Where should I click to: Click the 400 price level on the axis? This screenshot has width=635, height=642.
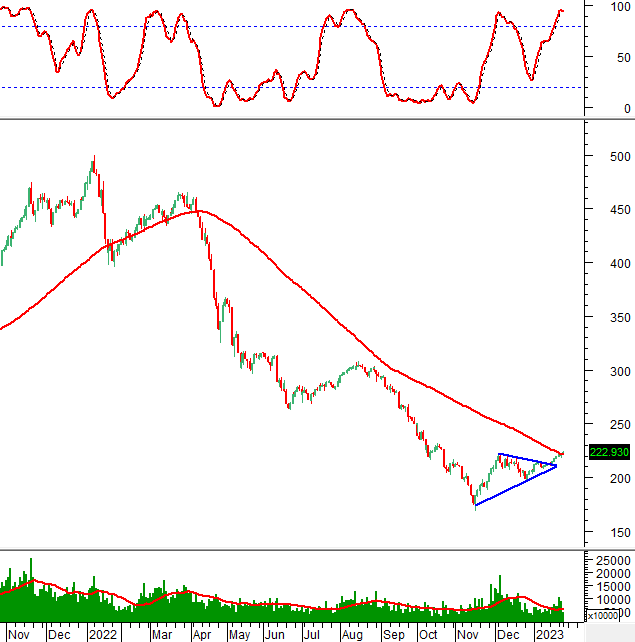coord(620,264)
